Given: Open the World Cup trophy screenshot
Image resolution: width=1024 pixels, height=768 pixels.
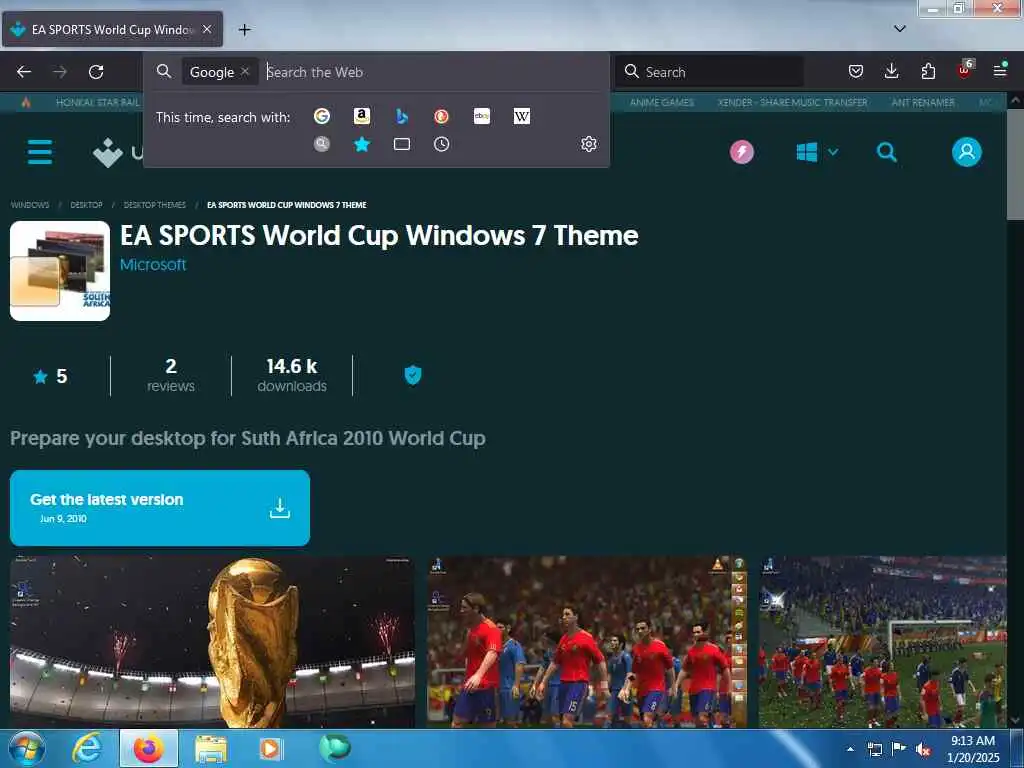Looking at the screenshot, I should pos(212,642).
